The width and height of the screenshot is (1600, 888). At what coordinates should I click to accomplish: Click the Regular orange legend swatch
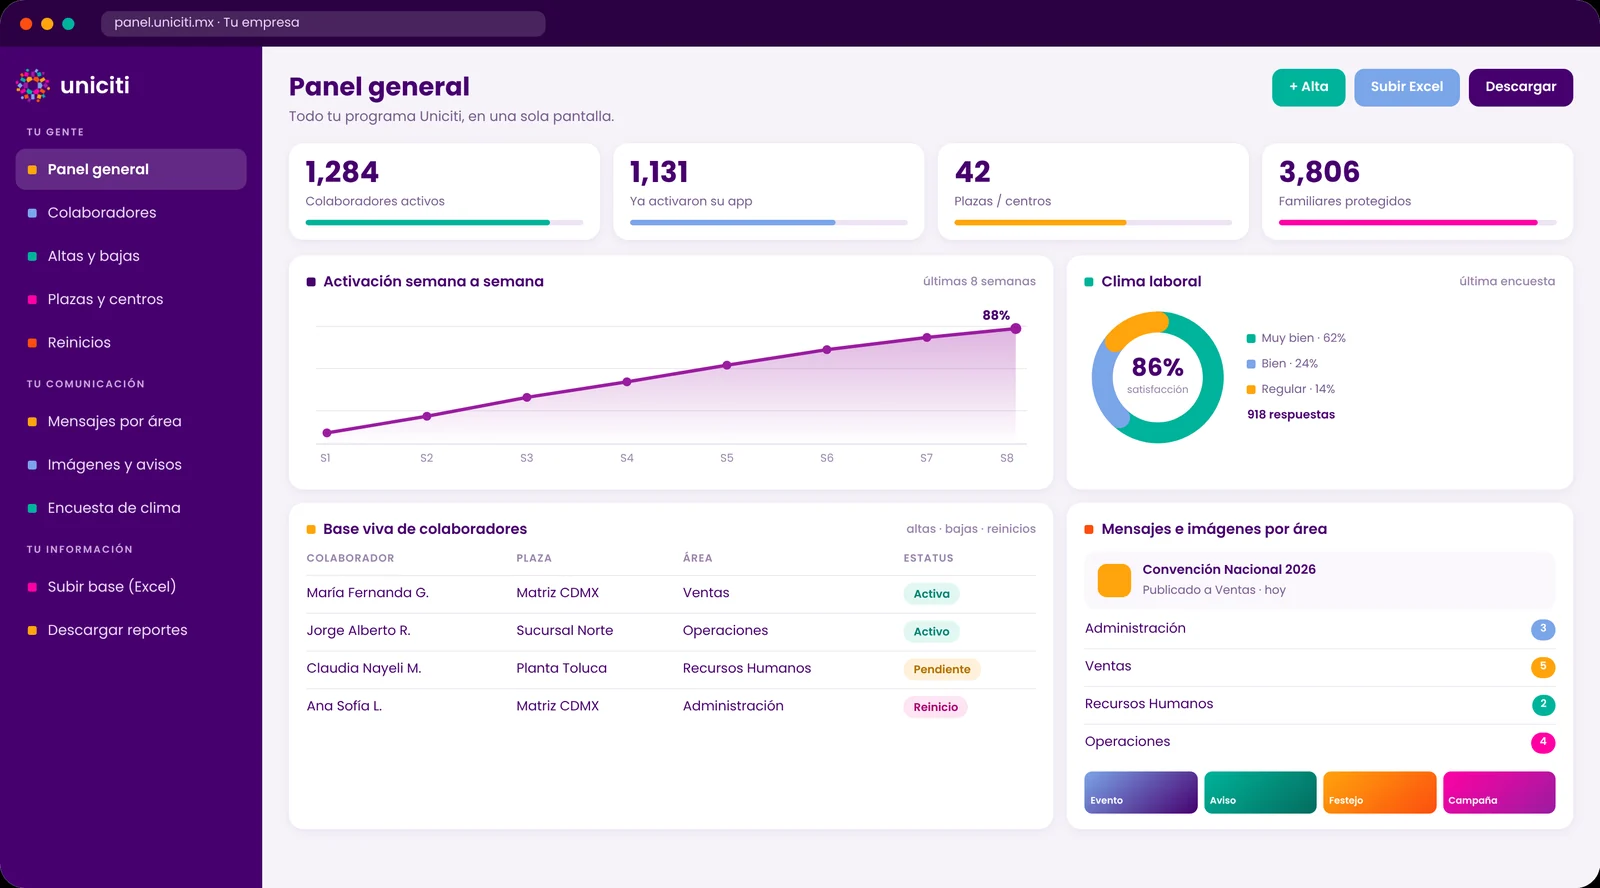click(1251, 390)
